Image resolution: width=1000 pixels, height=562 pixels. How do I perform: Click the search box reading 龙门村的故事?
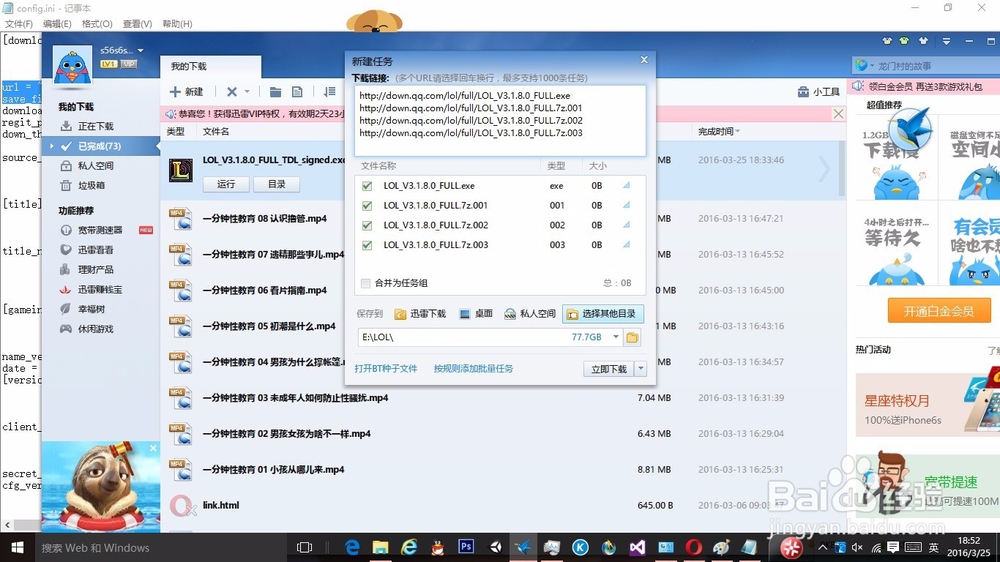[925, 66]
